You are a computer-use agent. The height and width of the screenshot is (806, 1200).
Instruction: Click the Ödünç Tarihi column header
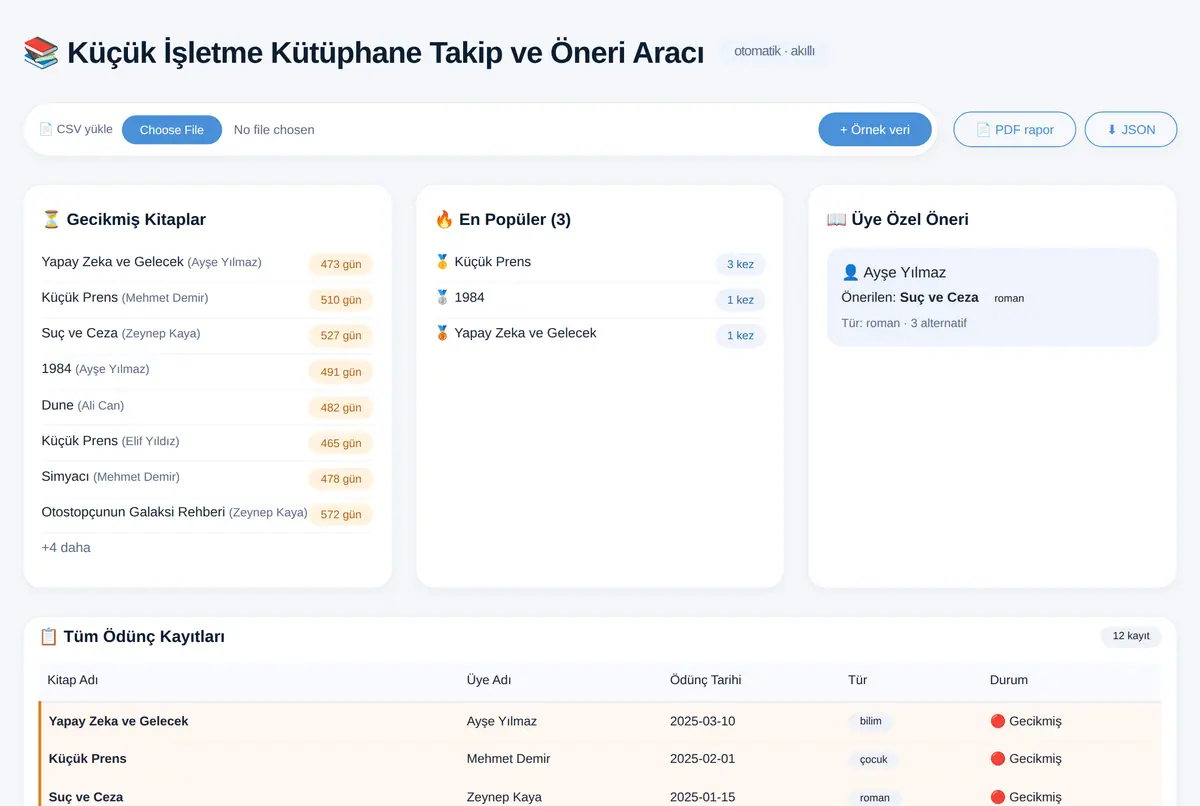(706, 680)
